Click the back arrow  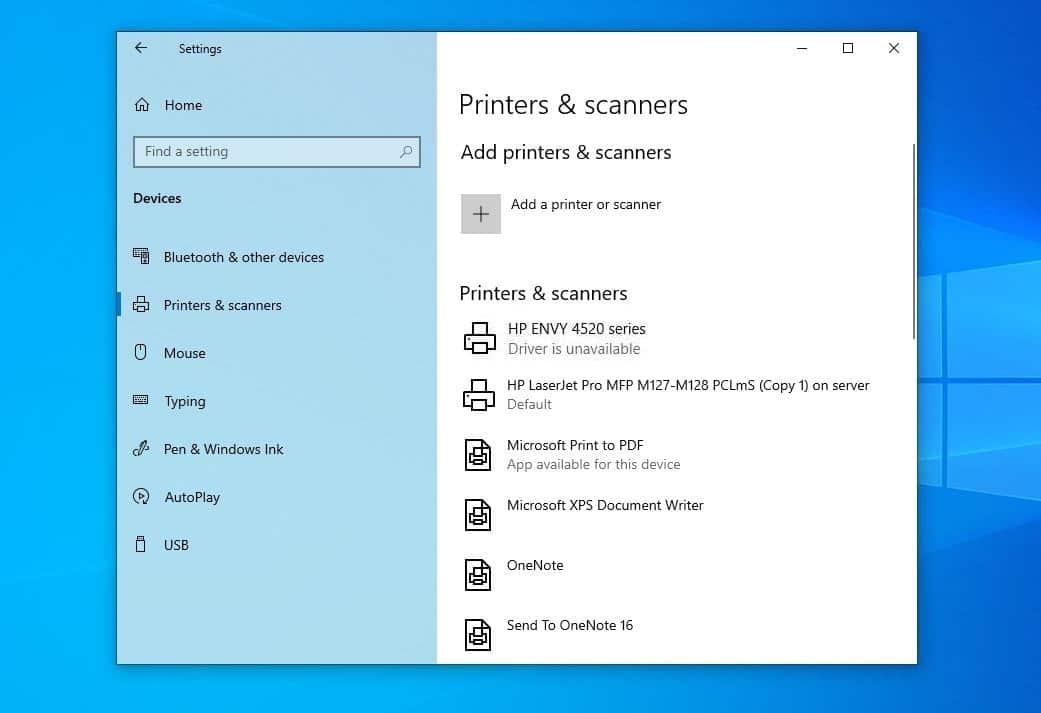click(x=139, y=47)
